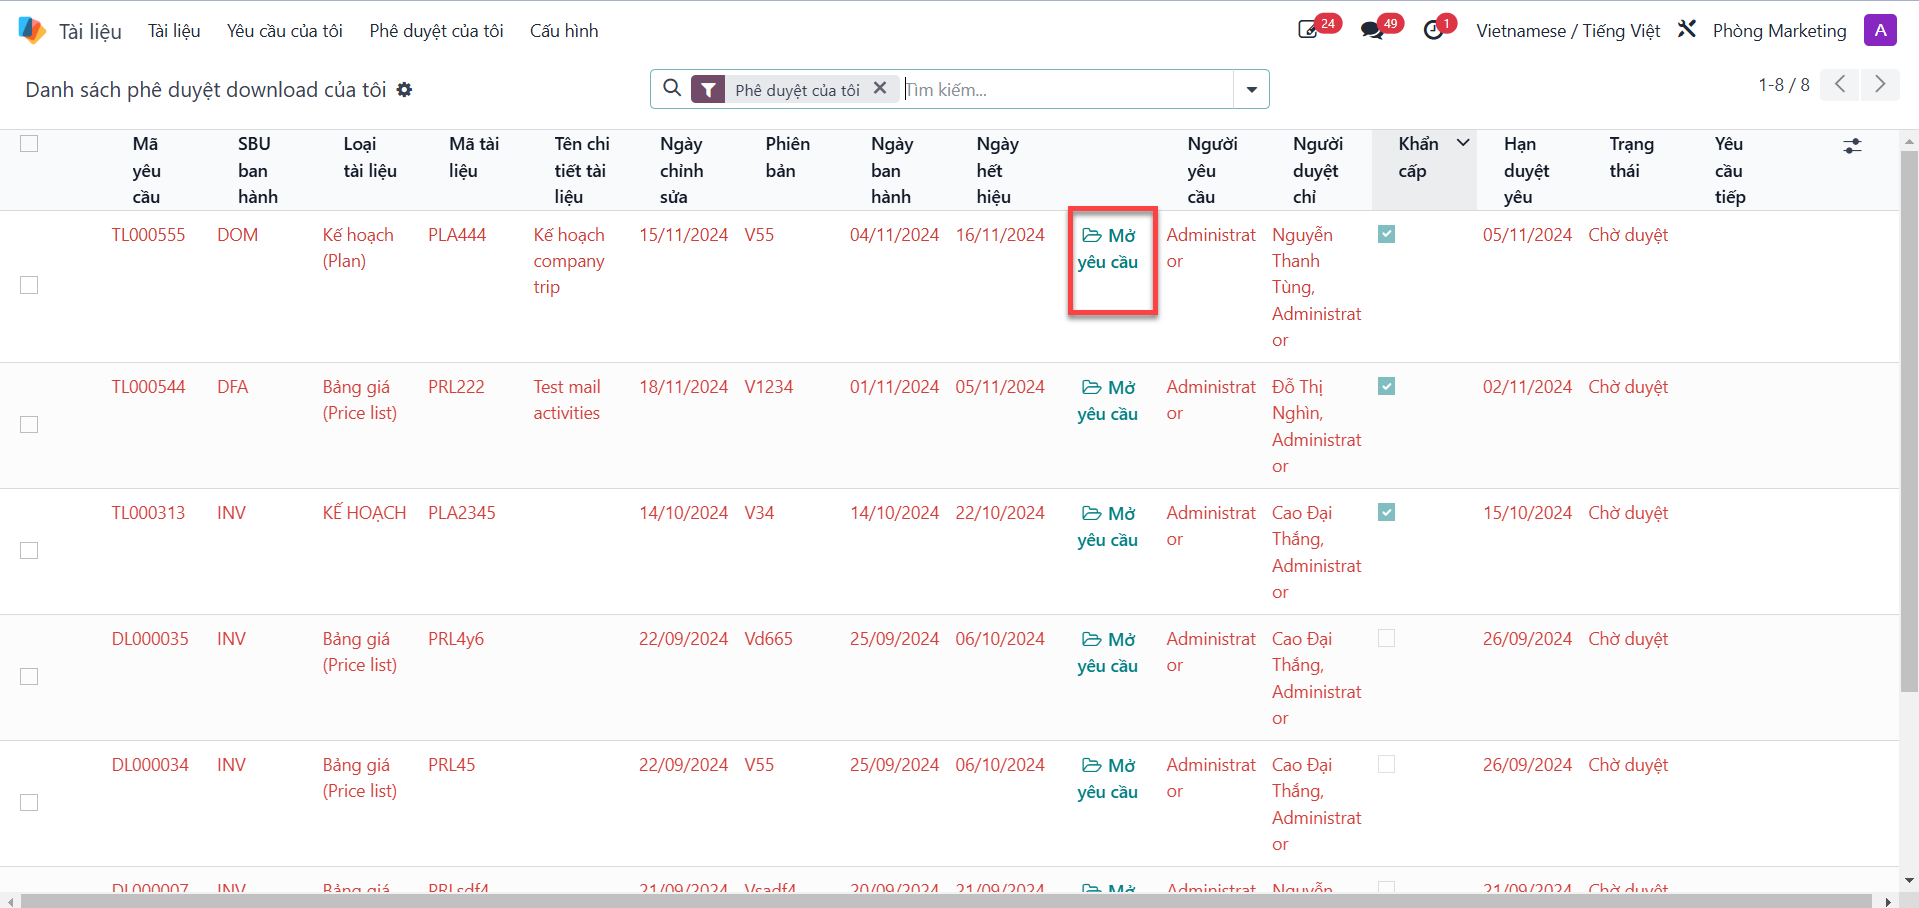Tick the row checkbox for TL000555
The image size is (1919, 908).
click(x=29, y=285)
